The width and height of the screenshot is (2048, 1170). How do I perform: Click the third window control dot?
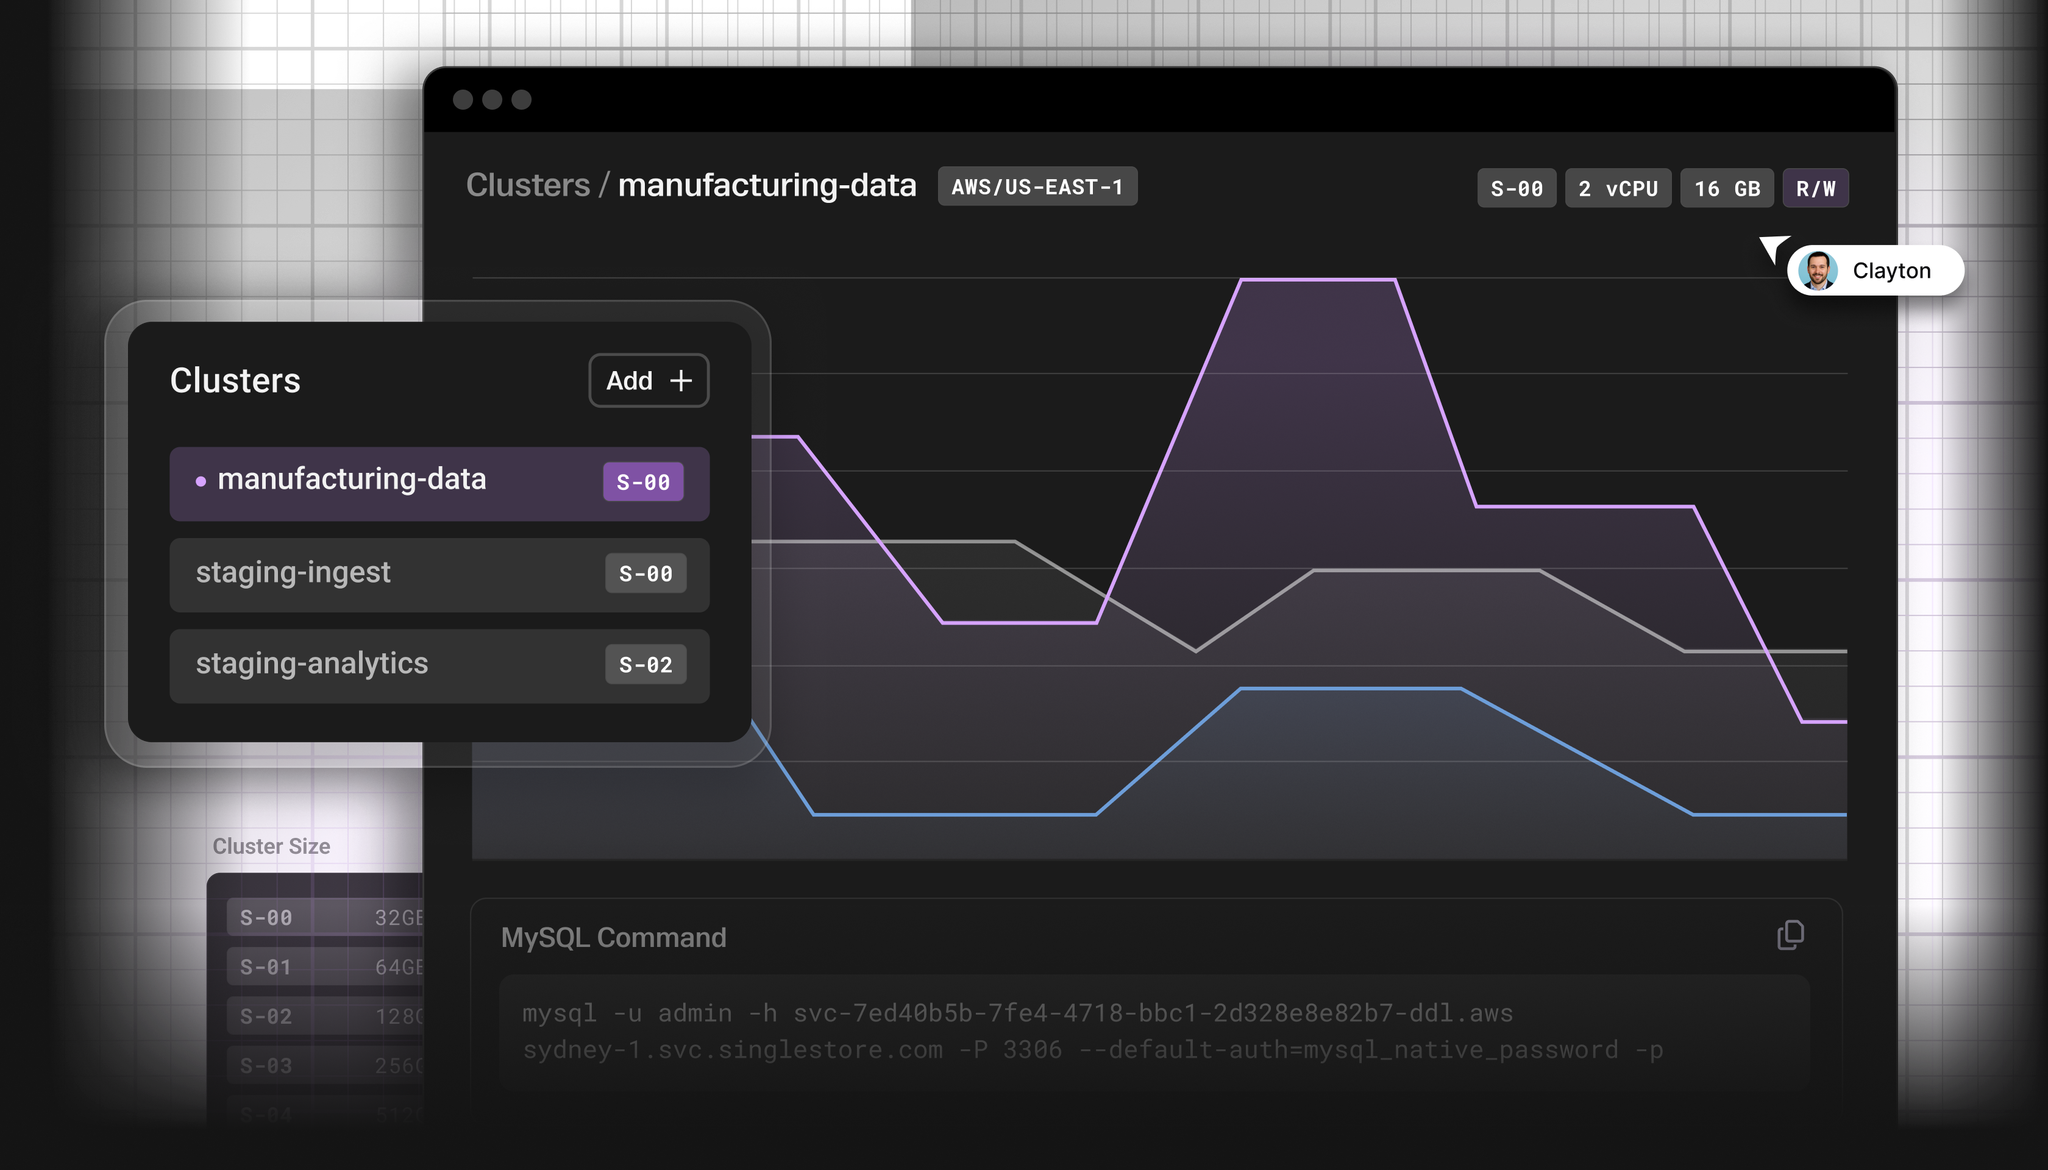pyautogui.click(x=521, y=100)
